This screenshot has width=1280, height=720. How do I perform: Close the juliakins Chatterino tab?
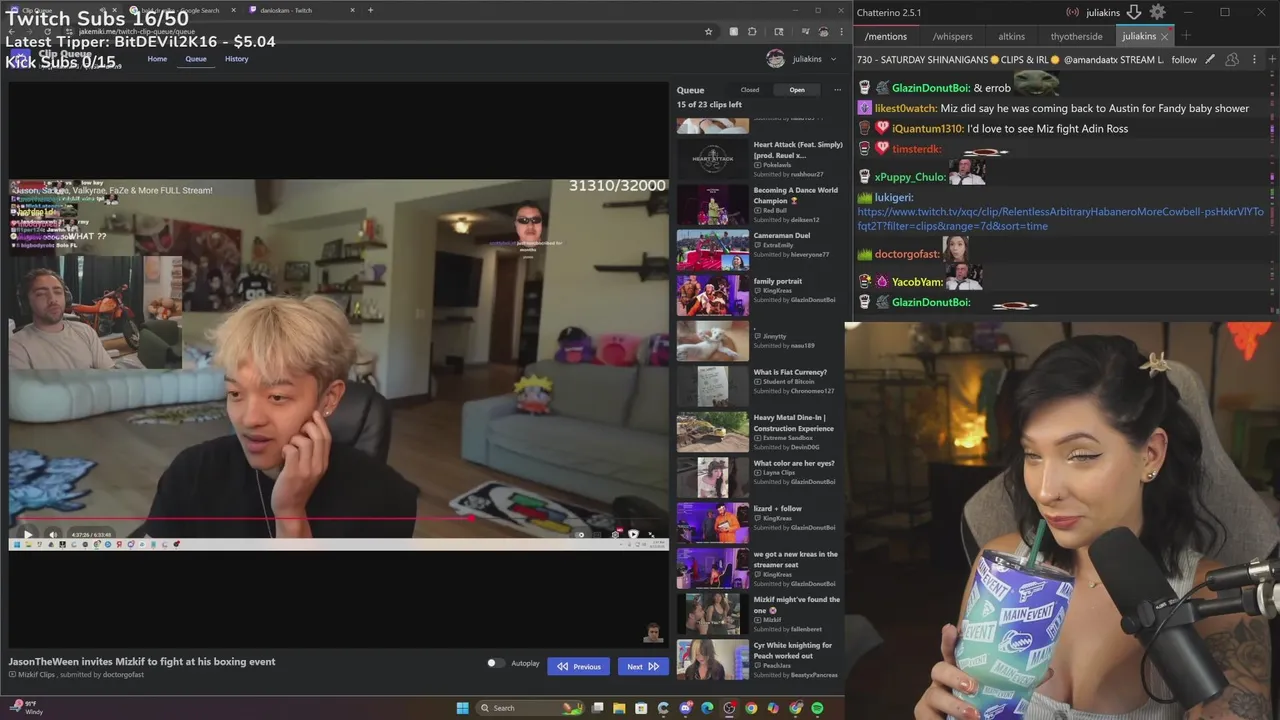point(1164,36)
